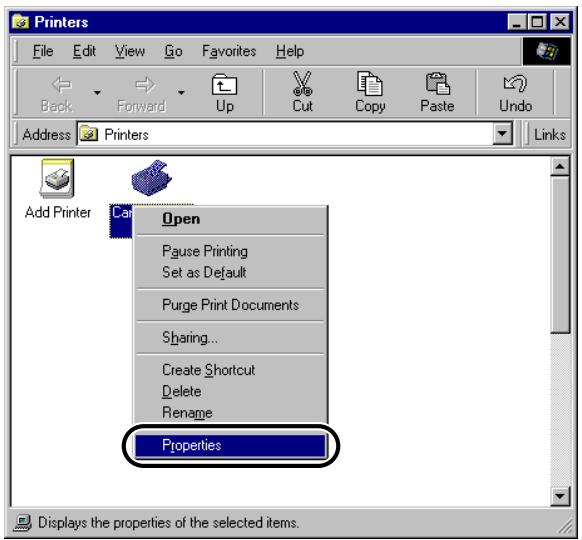Open the File menu
The image size is (582, 540).
click(43, 51)
